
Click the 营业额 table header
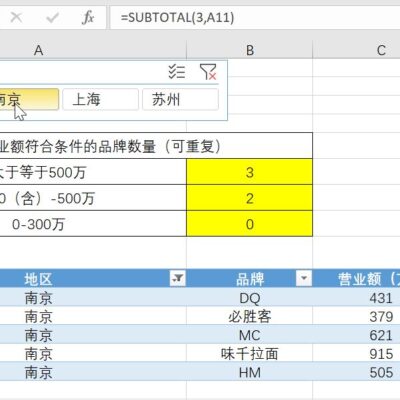[356, 278]
